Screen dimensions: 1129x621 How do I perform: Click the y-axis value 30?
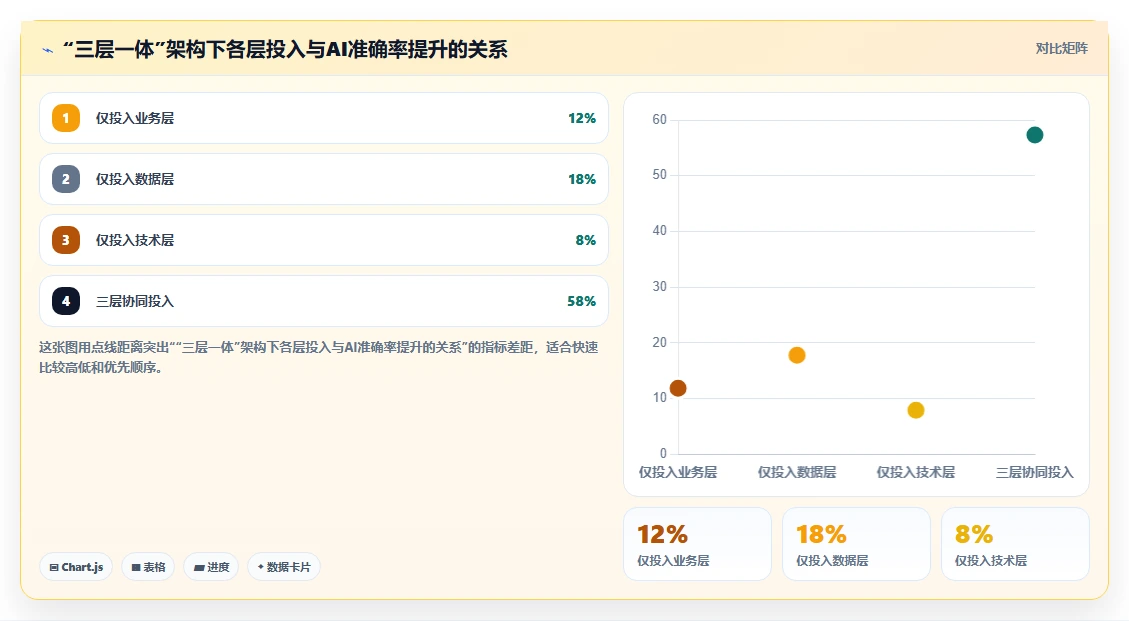(660, 287)
